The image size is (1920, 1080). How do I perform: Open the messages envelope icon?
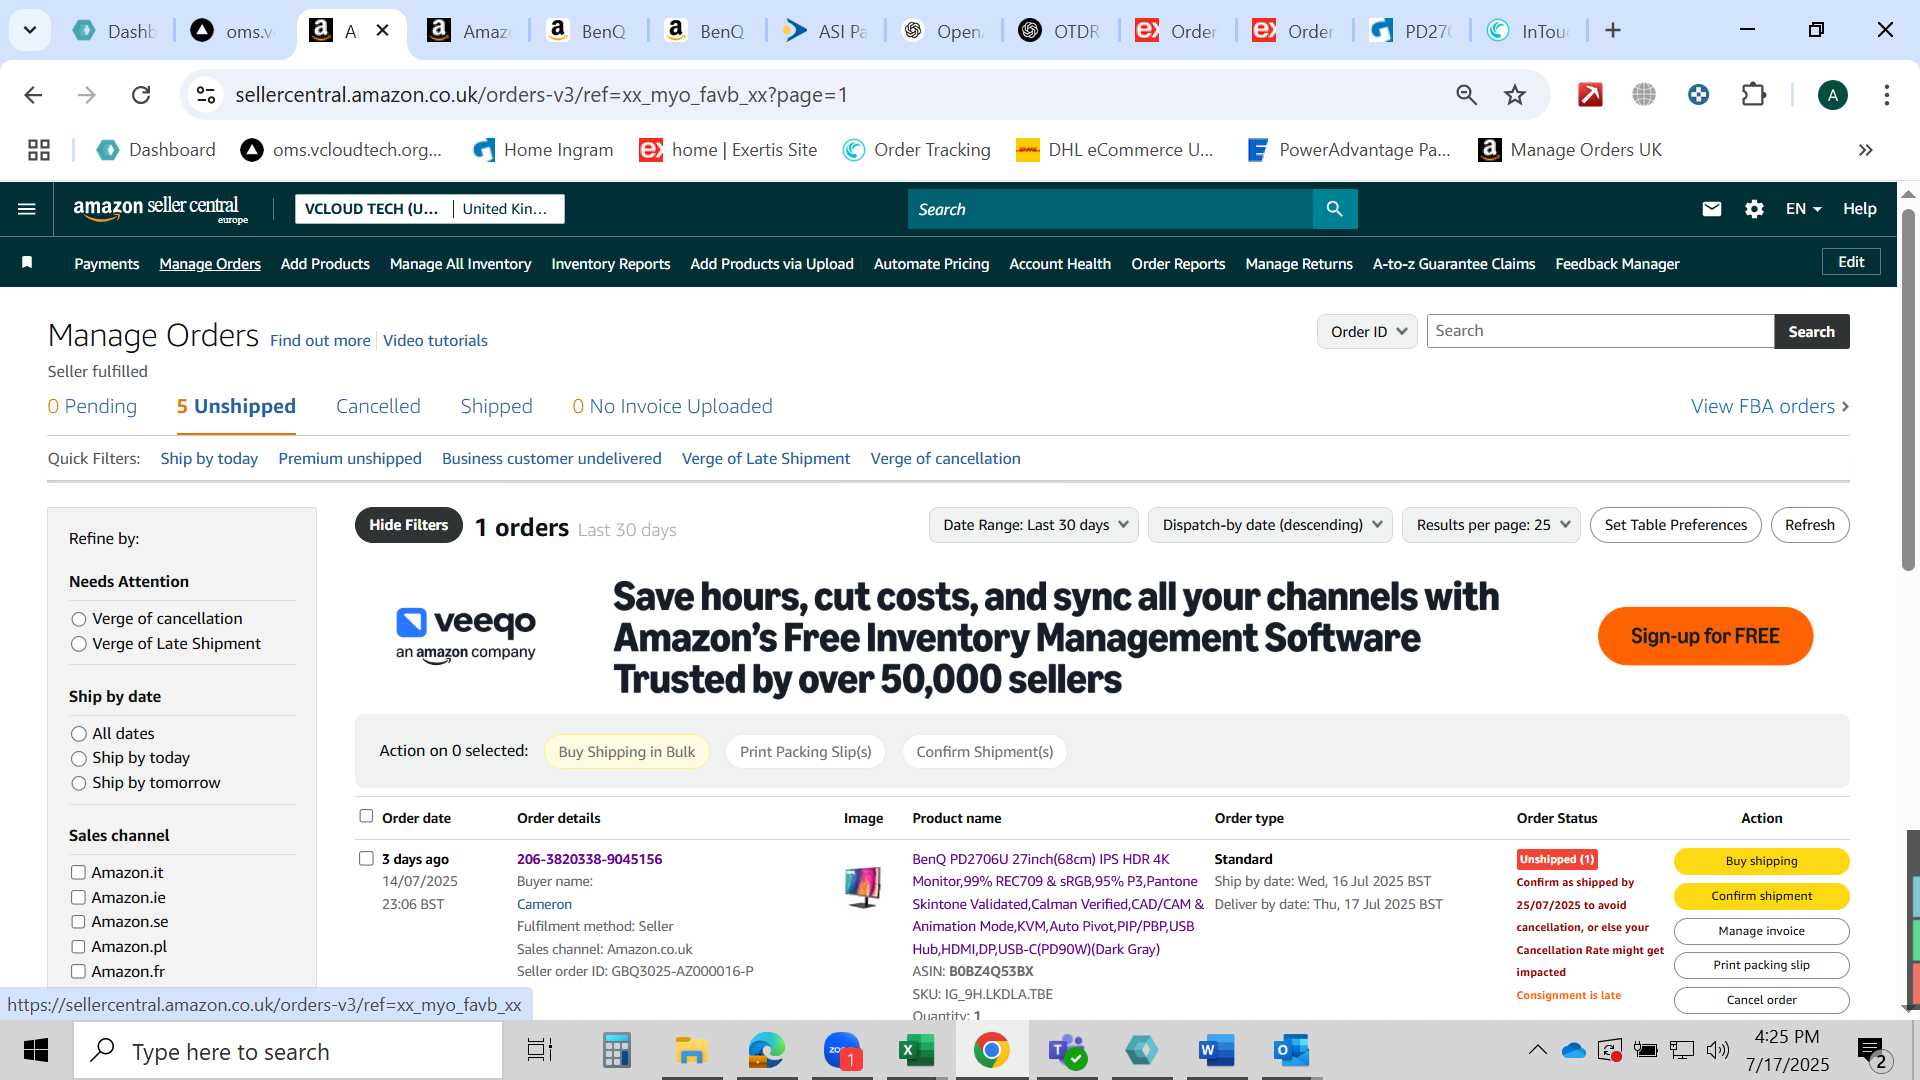[x=1712, y=209]
